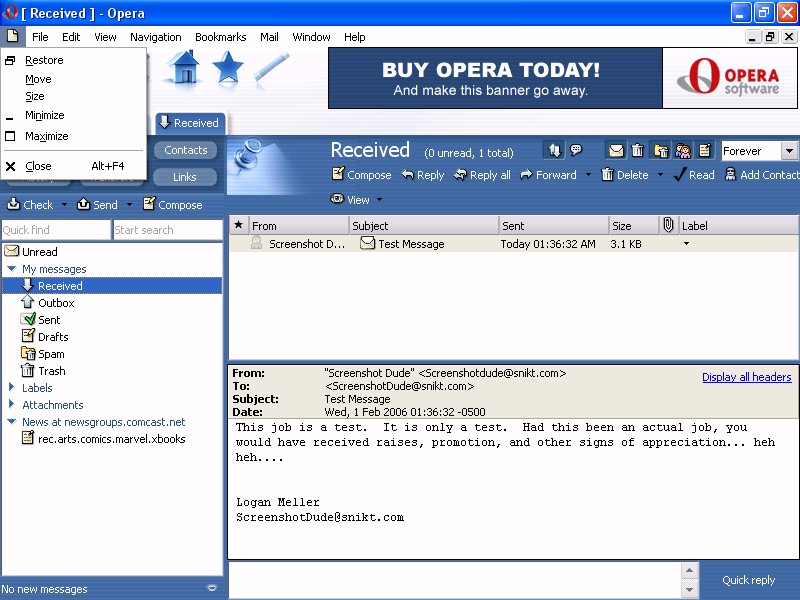The image size is (800, 600).
Task: Click the quick reply text box
Action: coord(455,580)
